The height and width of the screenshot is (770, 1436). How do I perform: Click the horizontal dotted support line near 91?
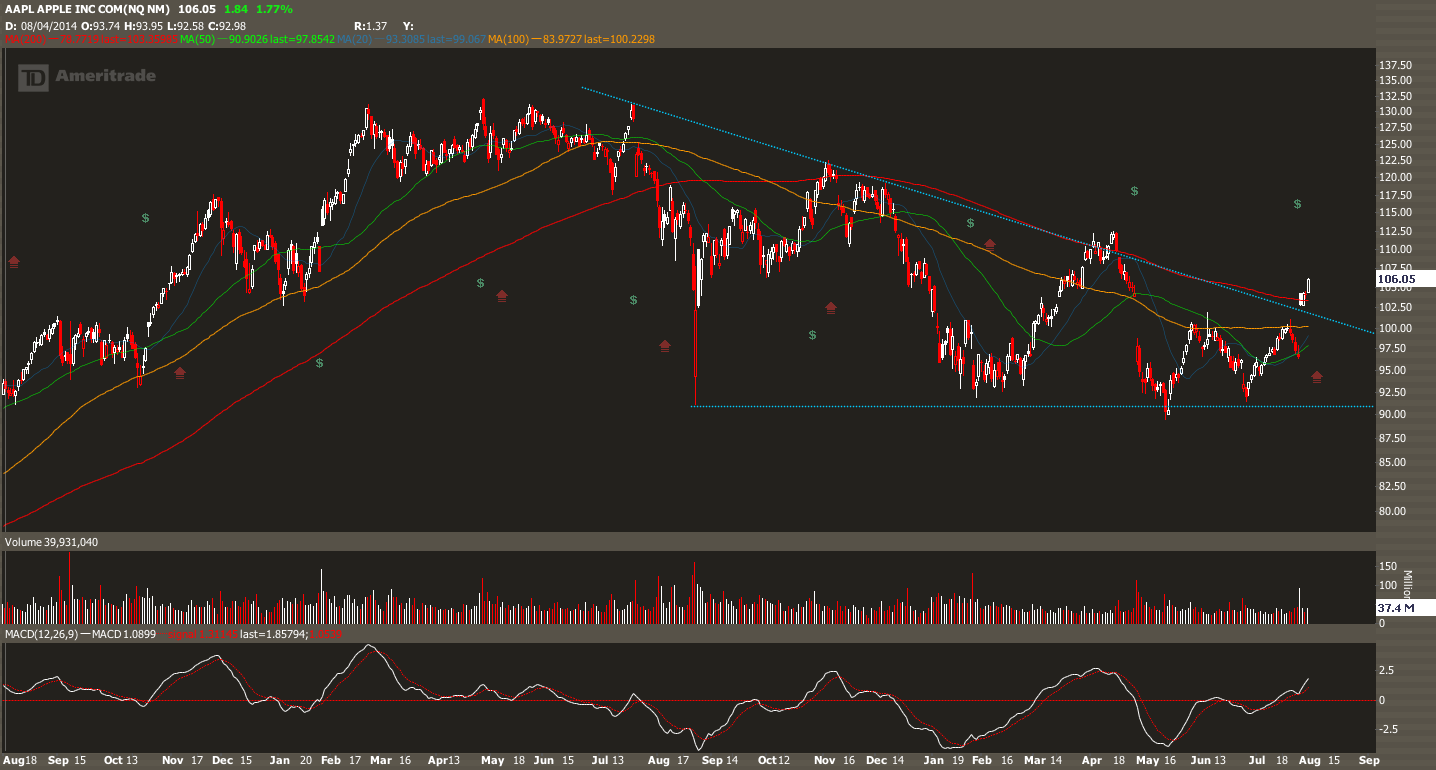coord(1030,406)
